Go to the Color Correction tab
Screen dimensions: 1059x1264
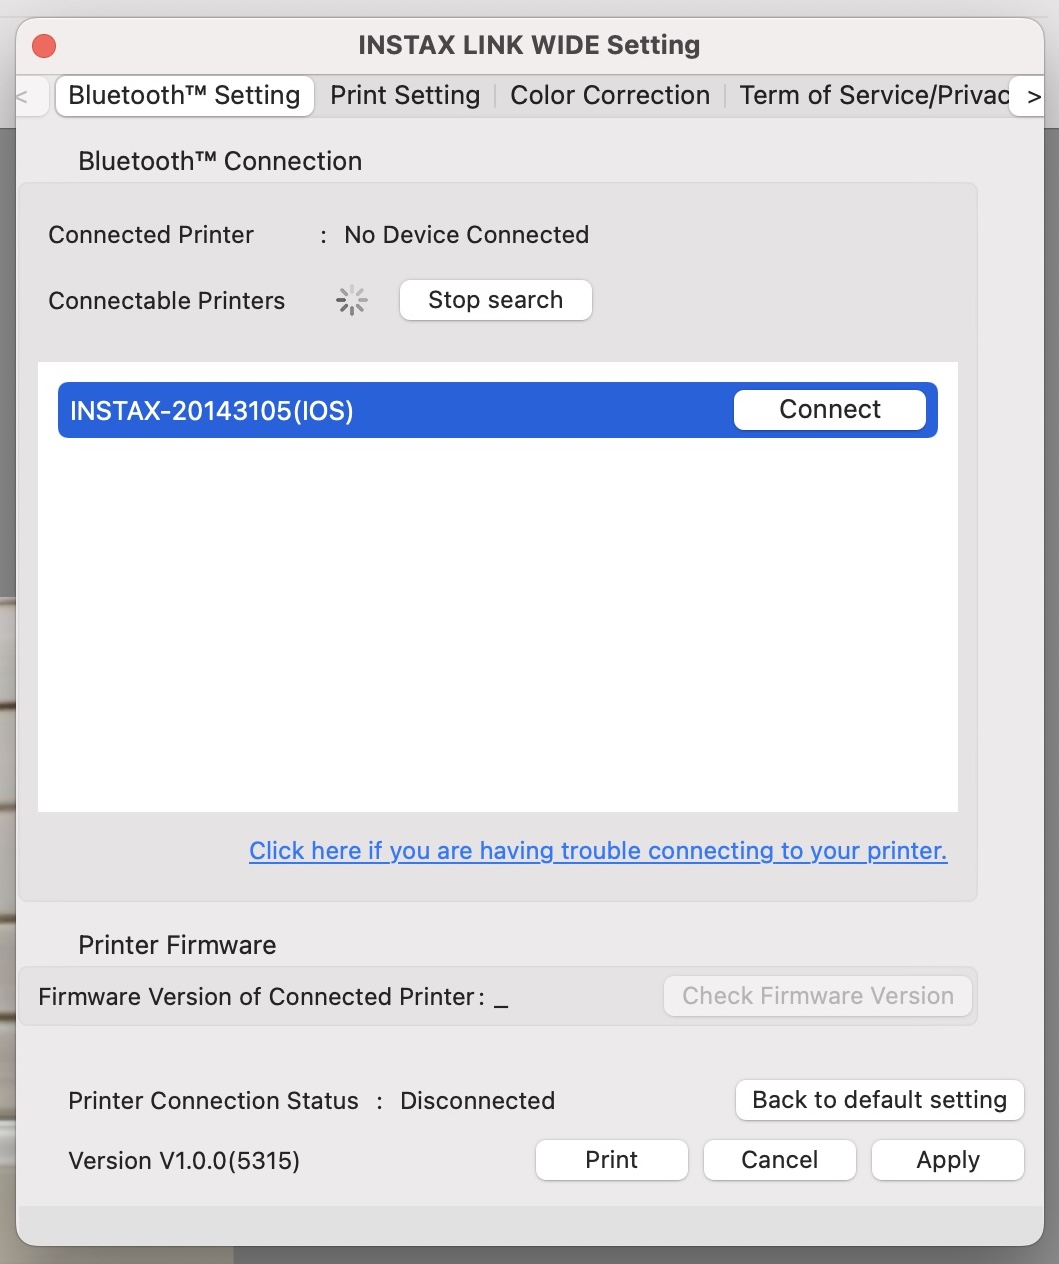click(610, 96)
